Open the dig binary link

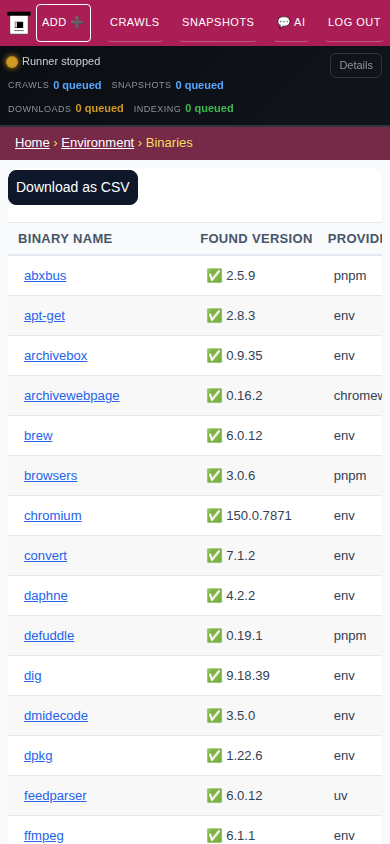tap(33, 676)
